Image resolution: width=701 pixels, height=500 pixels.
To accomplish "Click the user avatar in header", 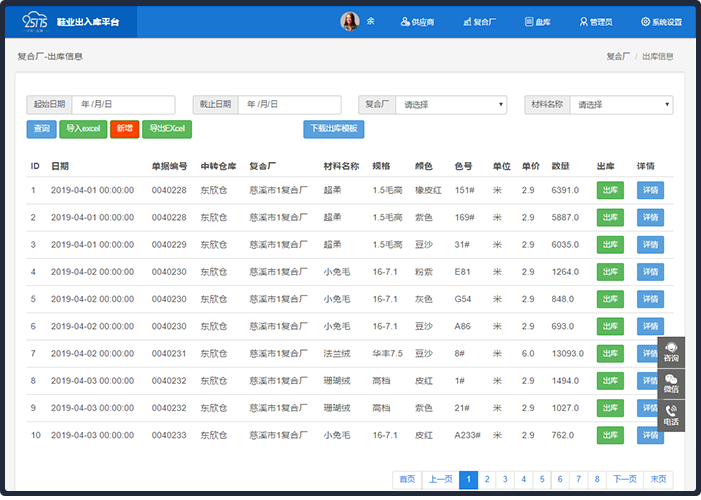I will click(350, 21).
